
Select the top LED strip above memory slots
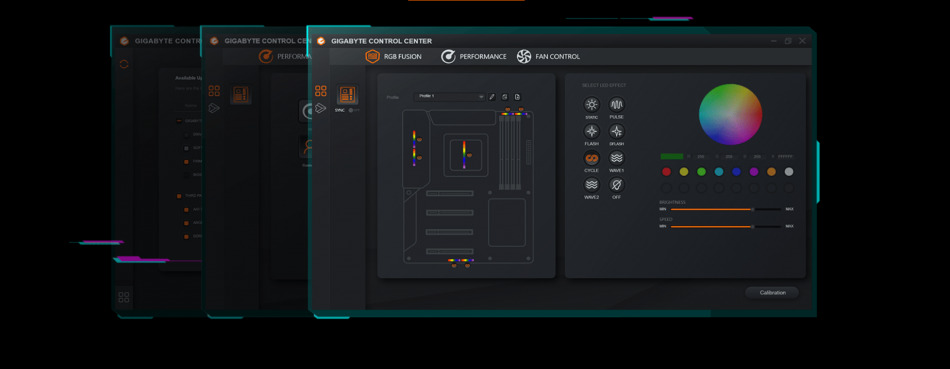point(514,113)
